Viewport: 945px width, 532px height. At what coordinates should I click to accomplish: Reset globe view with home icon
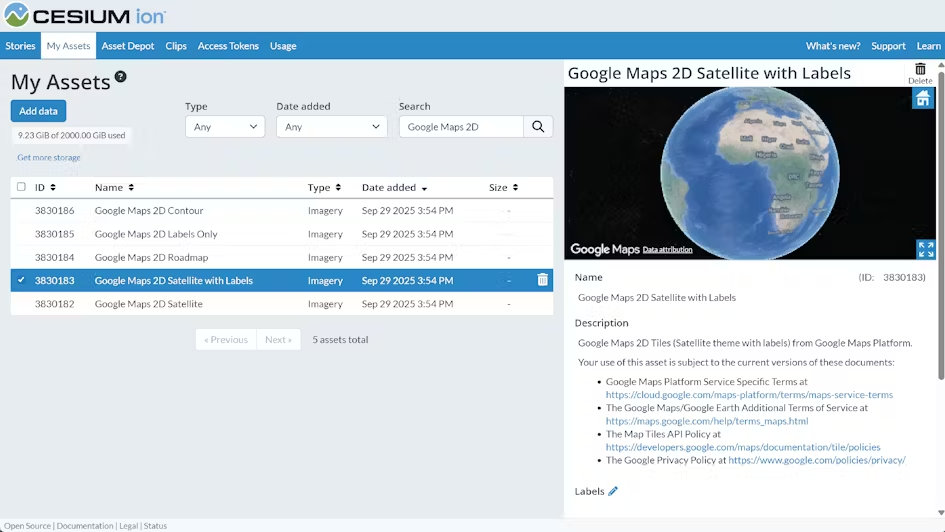(x=923, y=98)
